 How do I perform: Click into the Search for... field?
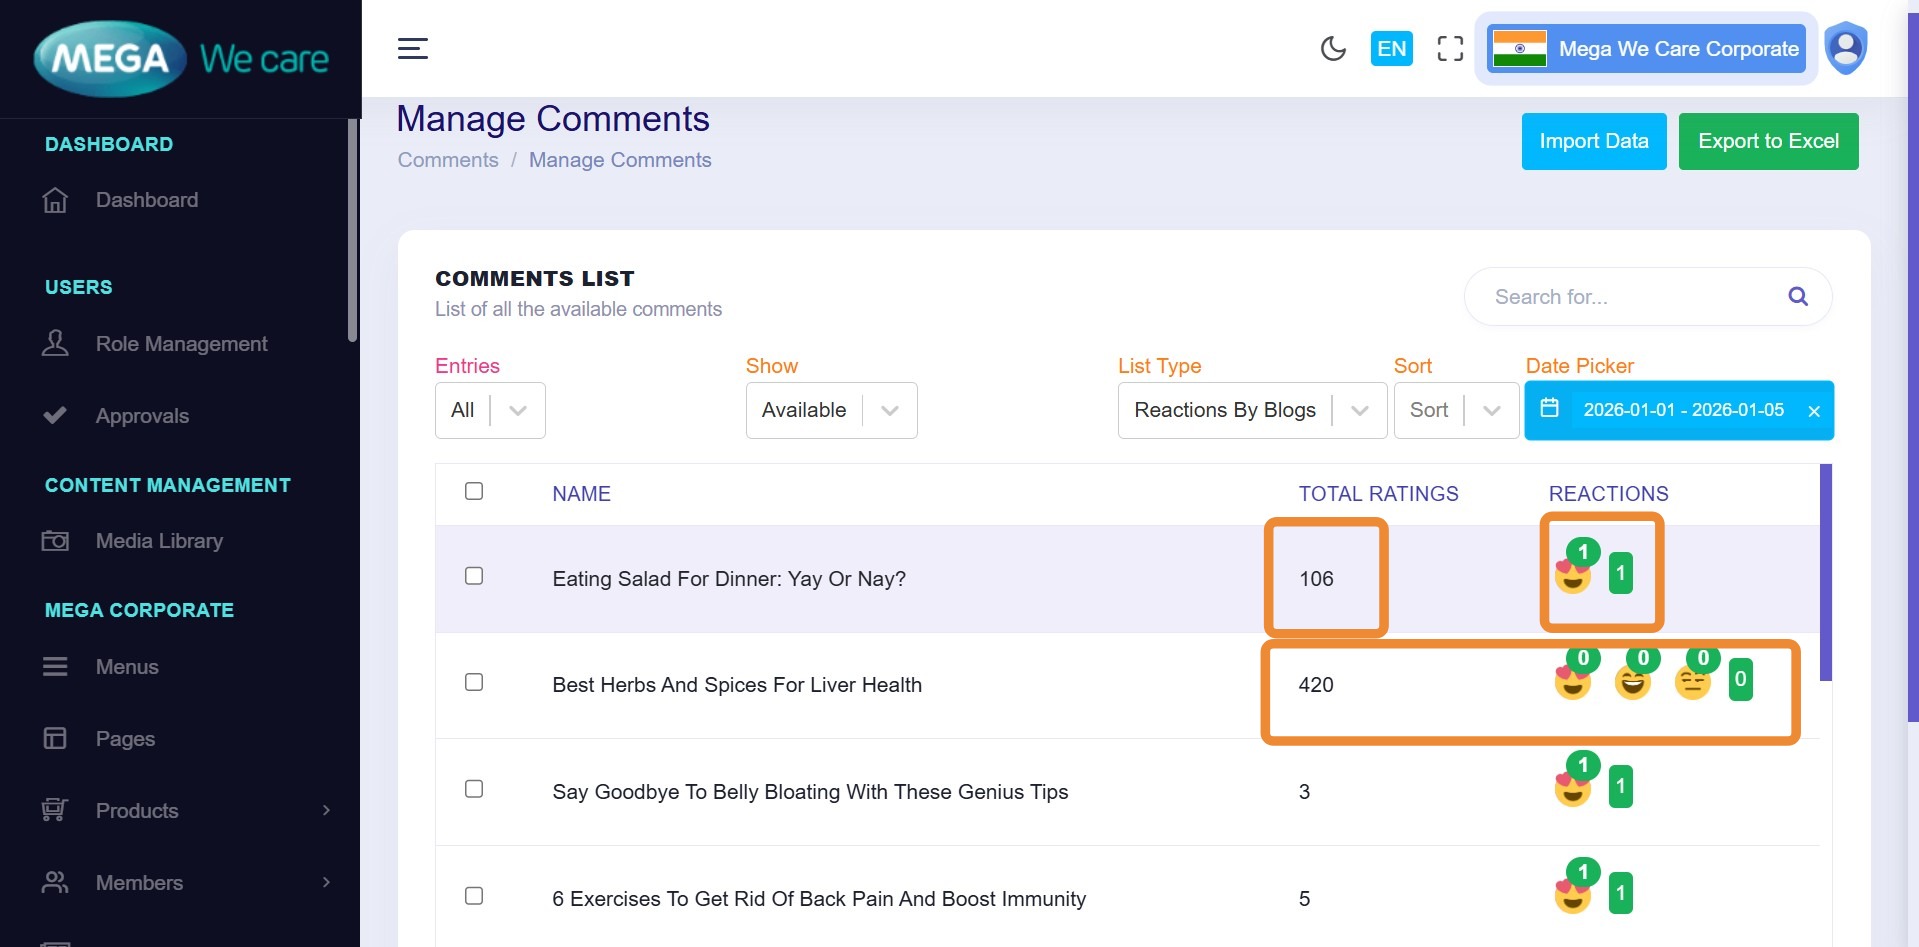1630,297
